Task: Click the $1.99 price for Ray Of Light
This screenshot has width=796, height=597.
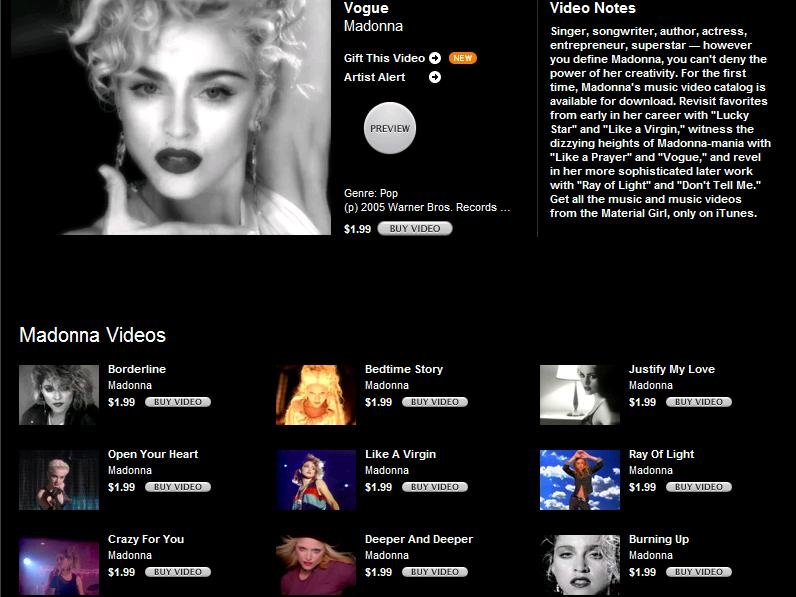Action: [642, 487]
